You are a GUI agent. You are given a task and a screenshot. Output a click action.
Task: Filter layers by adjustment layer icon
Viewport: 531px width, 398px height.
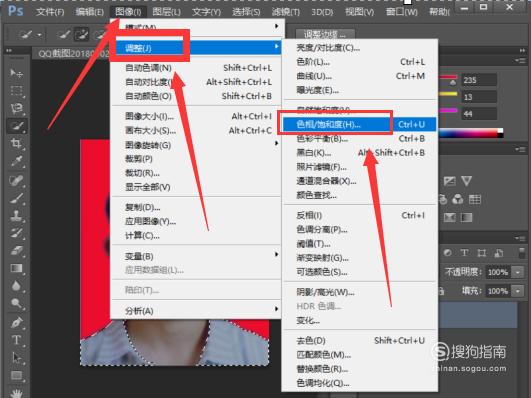[447, 253]
